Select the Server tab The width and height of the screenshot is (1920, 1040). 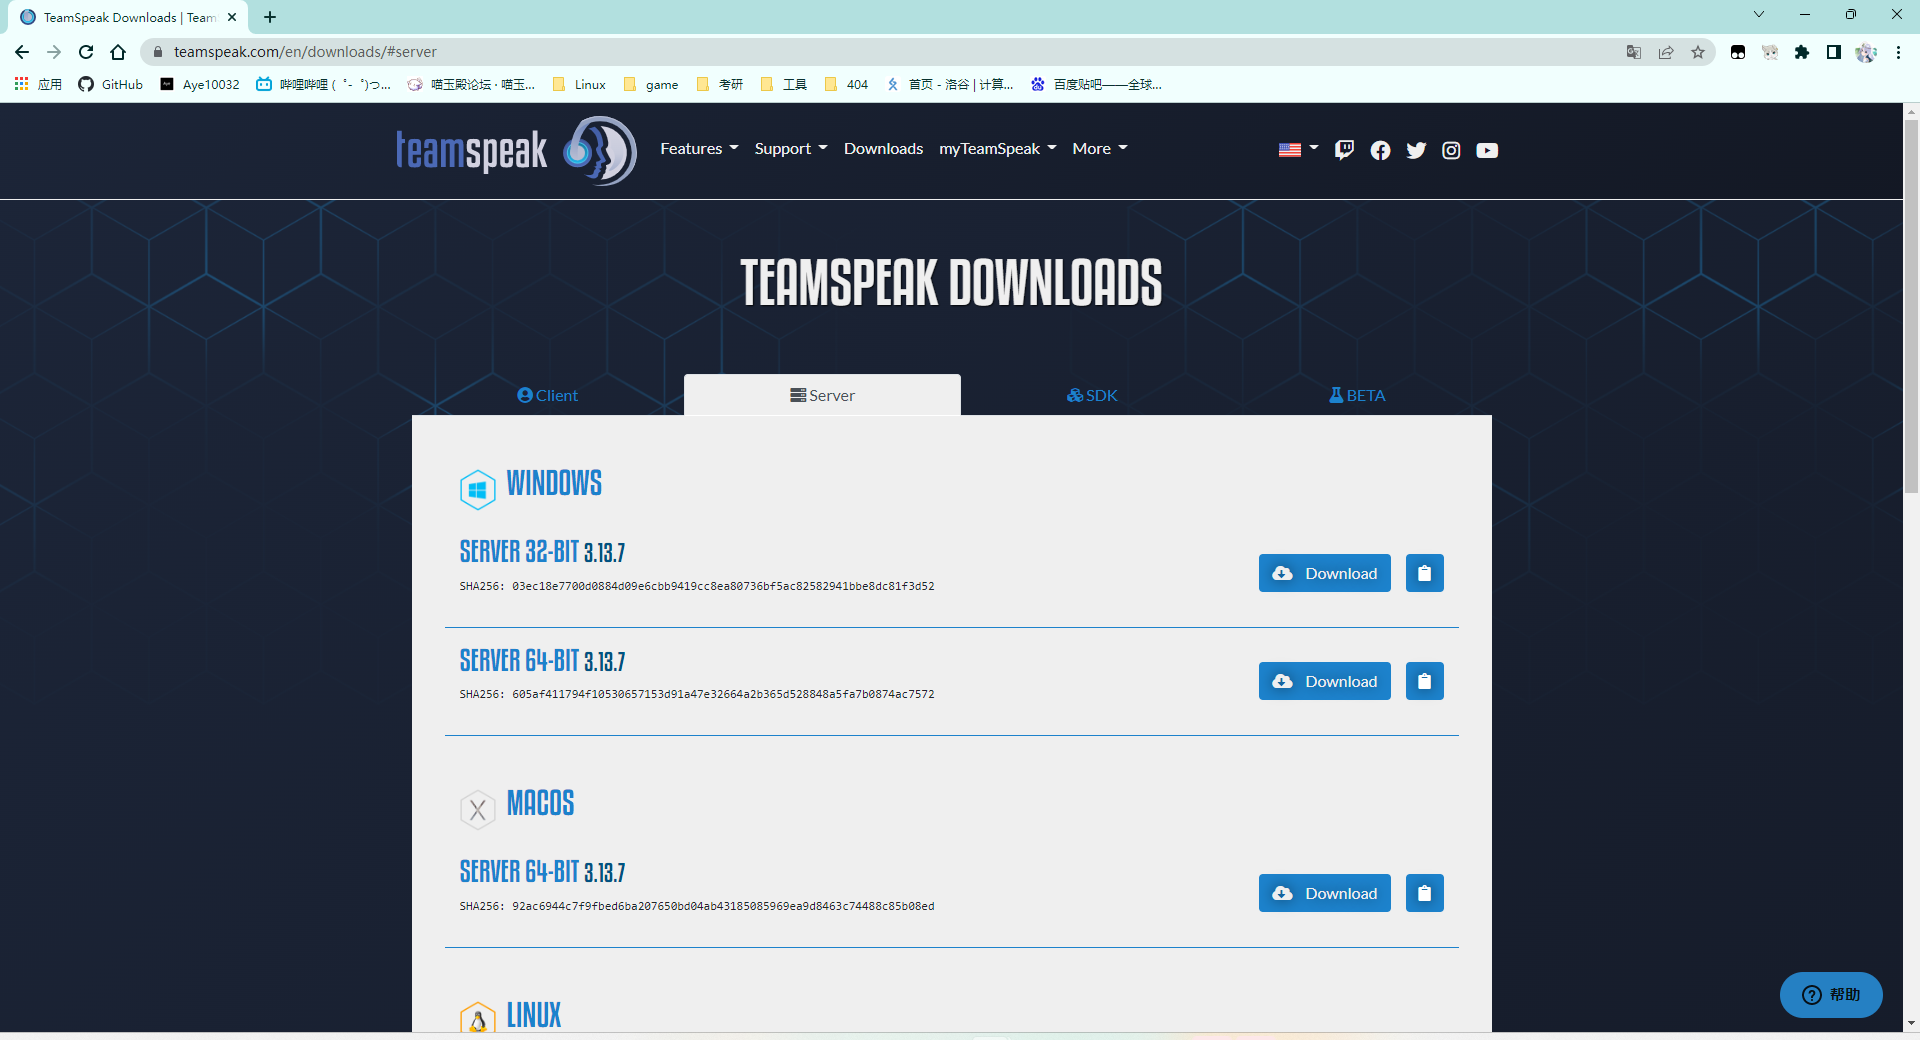822,395
